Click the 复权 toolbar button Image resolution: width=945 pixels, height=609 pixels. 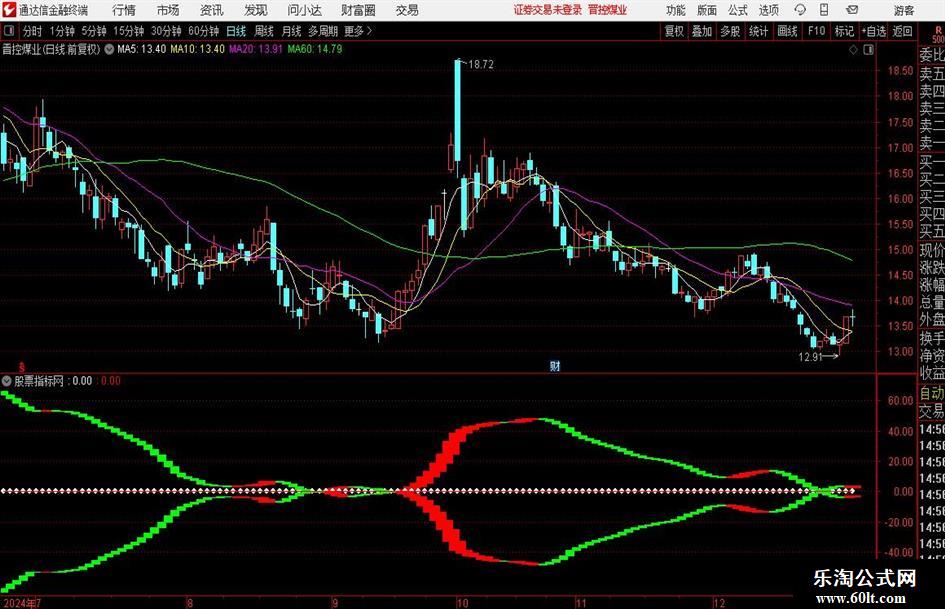674,31
